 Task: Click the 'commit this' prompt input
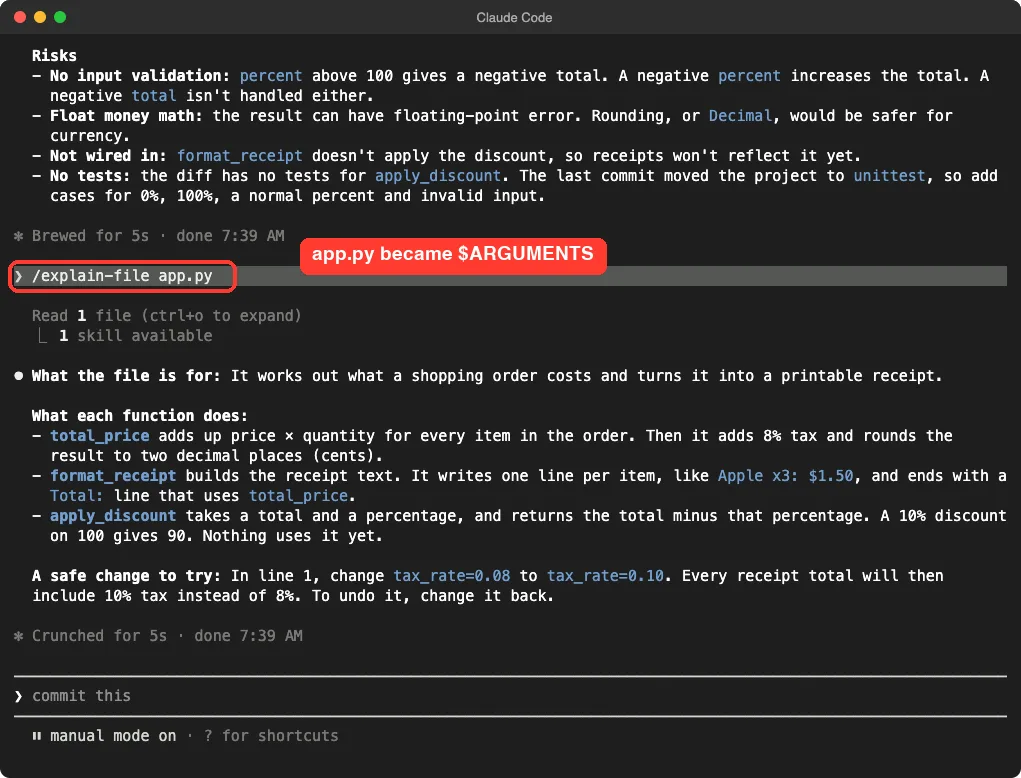click(x=510, y=696)
